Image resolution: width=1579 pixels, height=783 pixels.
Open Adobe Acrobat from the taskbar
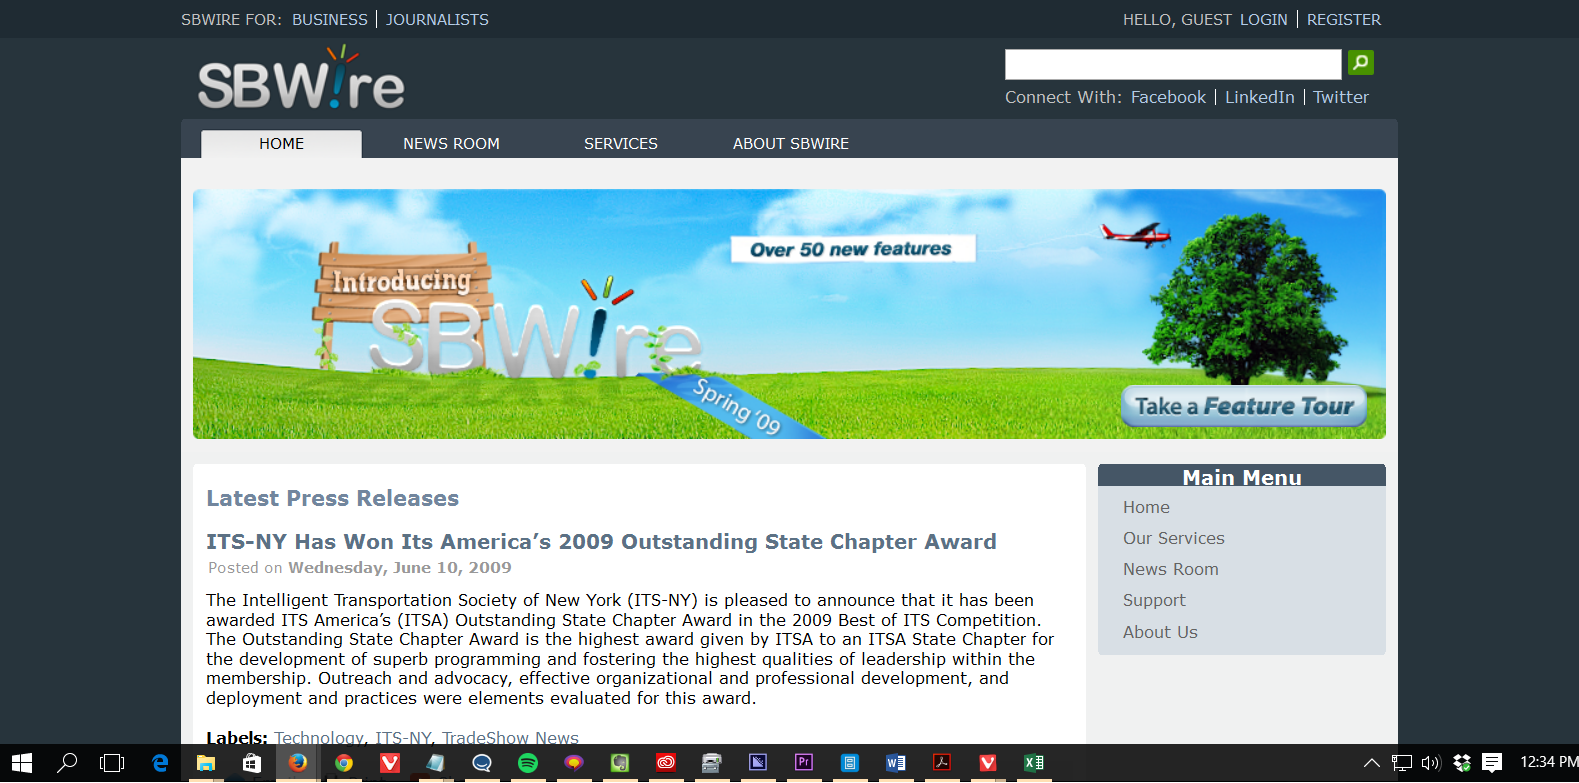click(x=942, y=763)
